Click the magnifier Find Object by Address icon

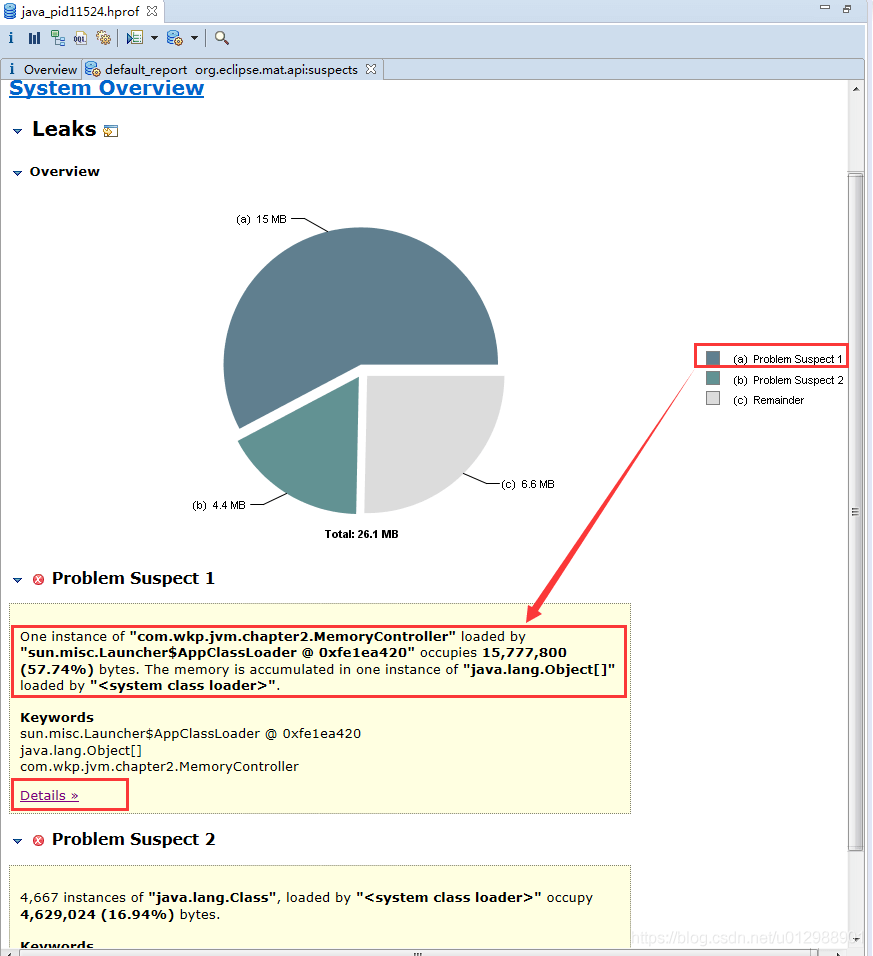tap(222, 38)
